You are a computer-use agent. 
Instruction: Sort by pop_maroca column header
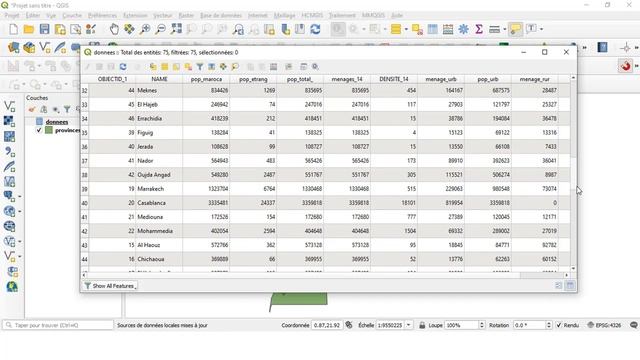(x=206, y=79)
